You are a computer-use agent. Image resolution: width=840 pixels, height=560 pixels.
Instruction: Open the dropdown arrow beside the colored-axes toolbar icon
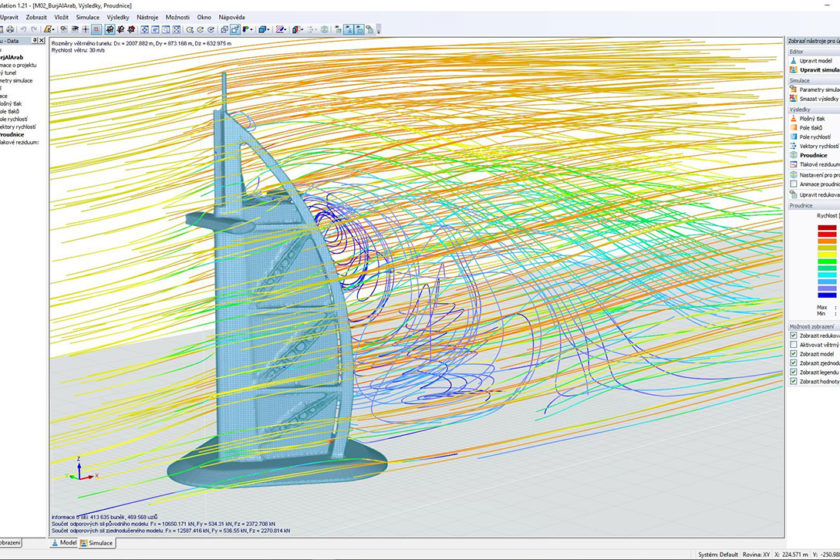tap(251, 29)
